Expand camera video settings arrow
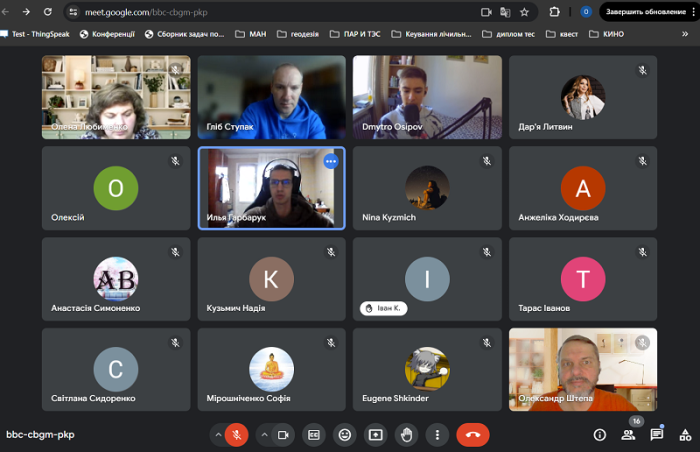Image resolution: width=700 pixels, height=452 pixels. click(264, 435)
